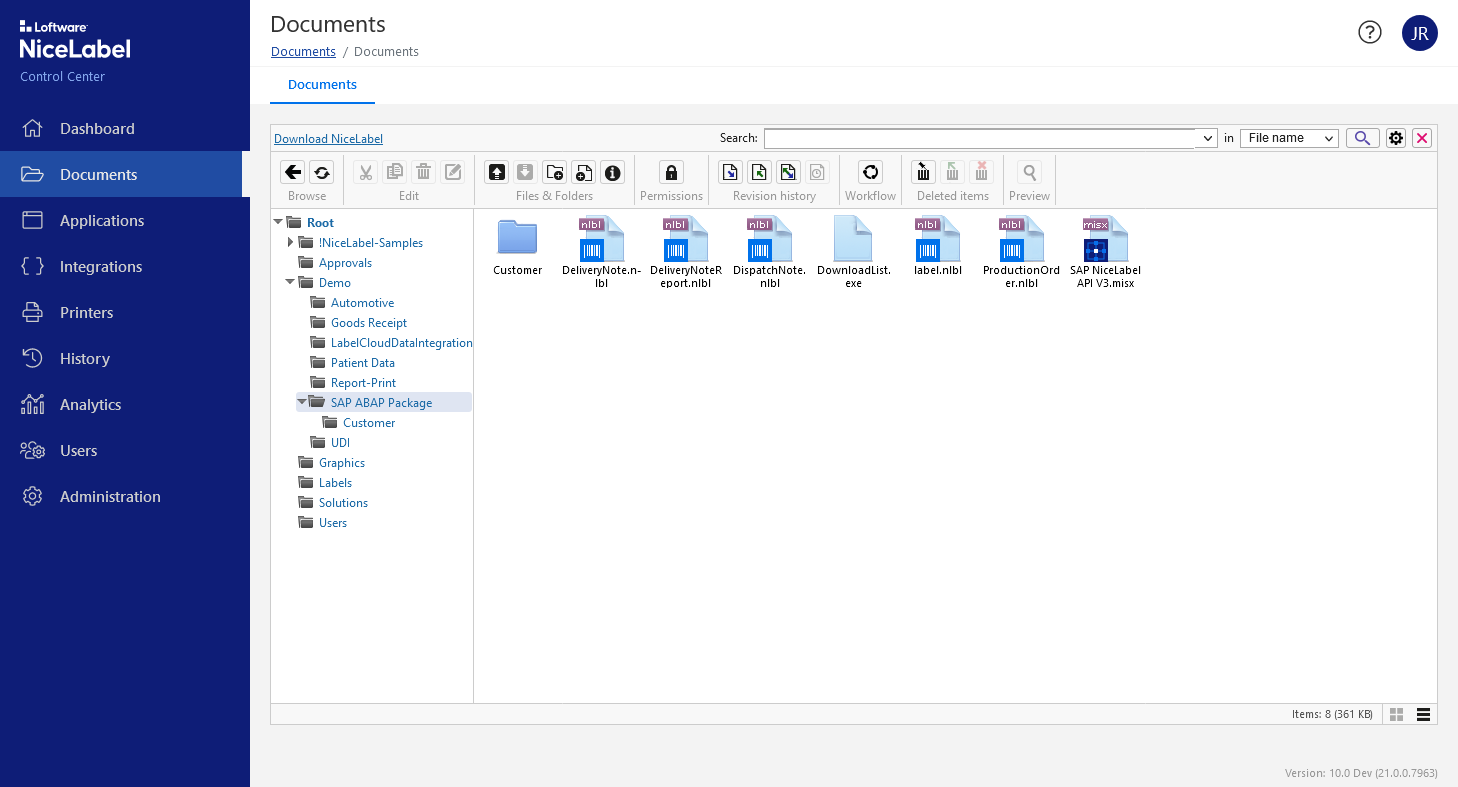
Task: Click the new folder icon in toolbar
Action: click(x=555, y=172)
